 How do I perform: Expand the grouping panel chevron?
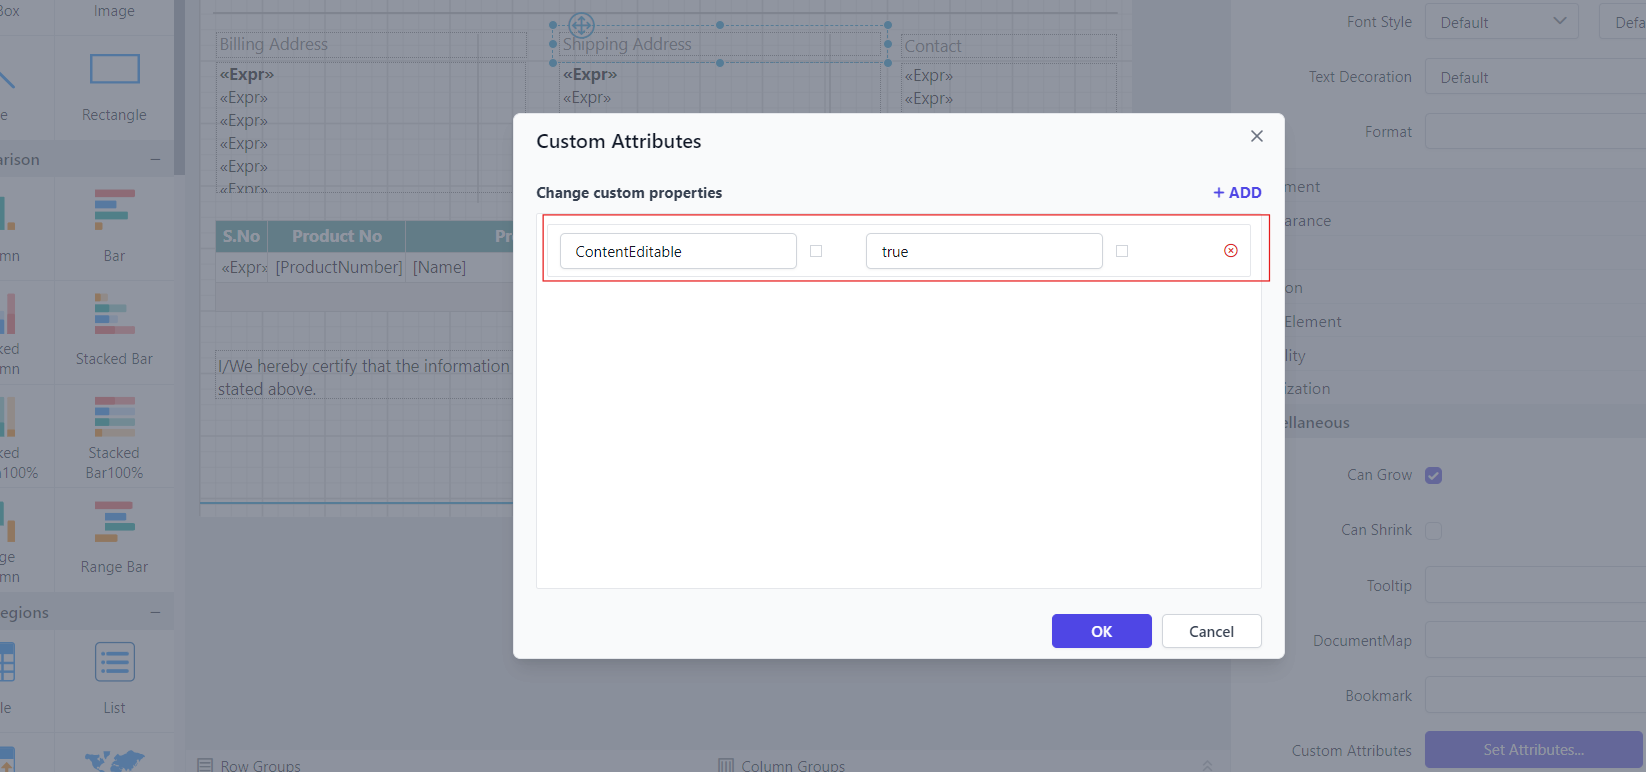1207,765
